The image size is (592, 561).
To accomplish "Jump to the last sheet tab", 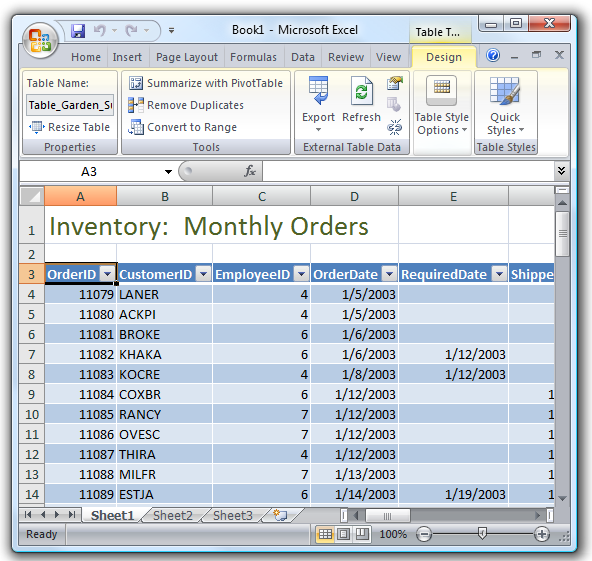I will pos(72,515).
